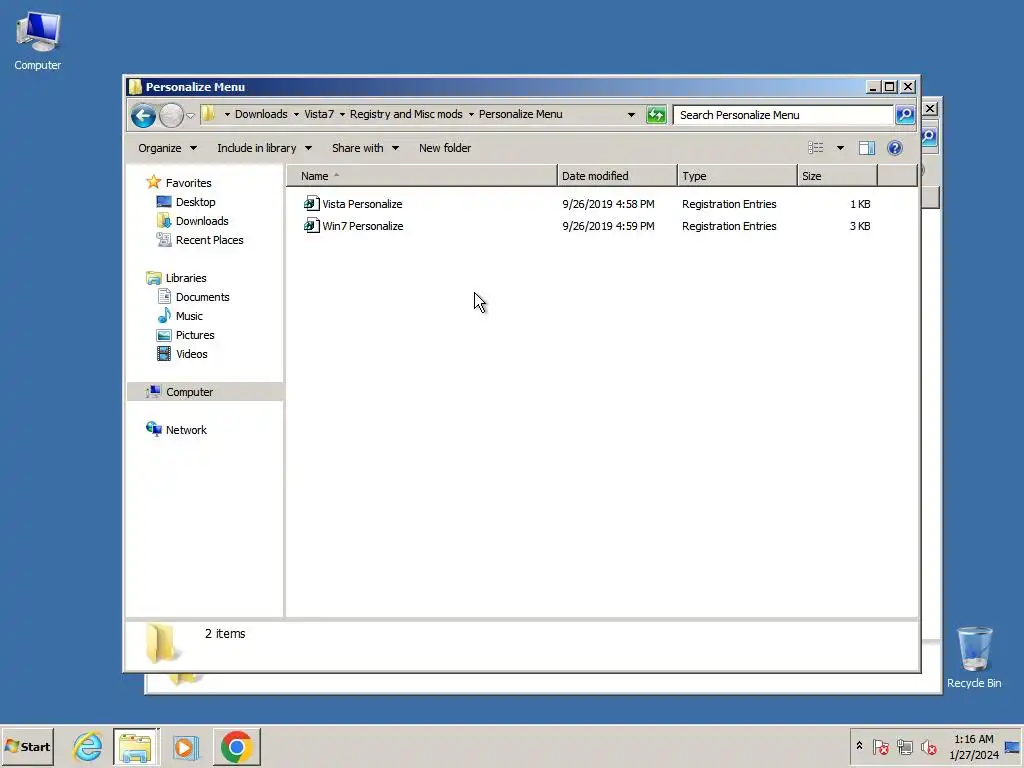Viewport: 1024px width, 768px height.
Task: Open the Videos library
Action: tap(191, 353)
